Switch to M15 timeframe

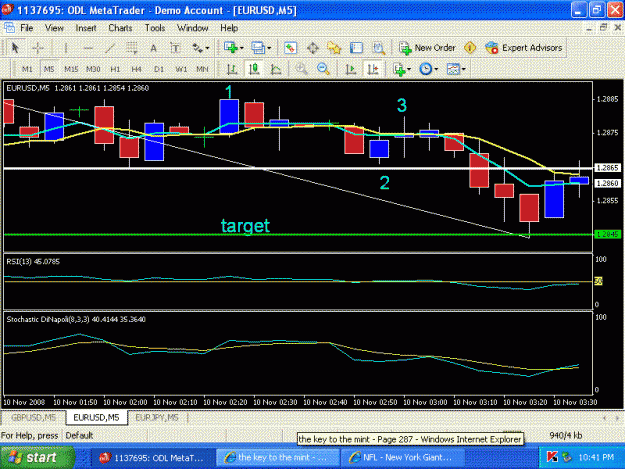(71, 69)
